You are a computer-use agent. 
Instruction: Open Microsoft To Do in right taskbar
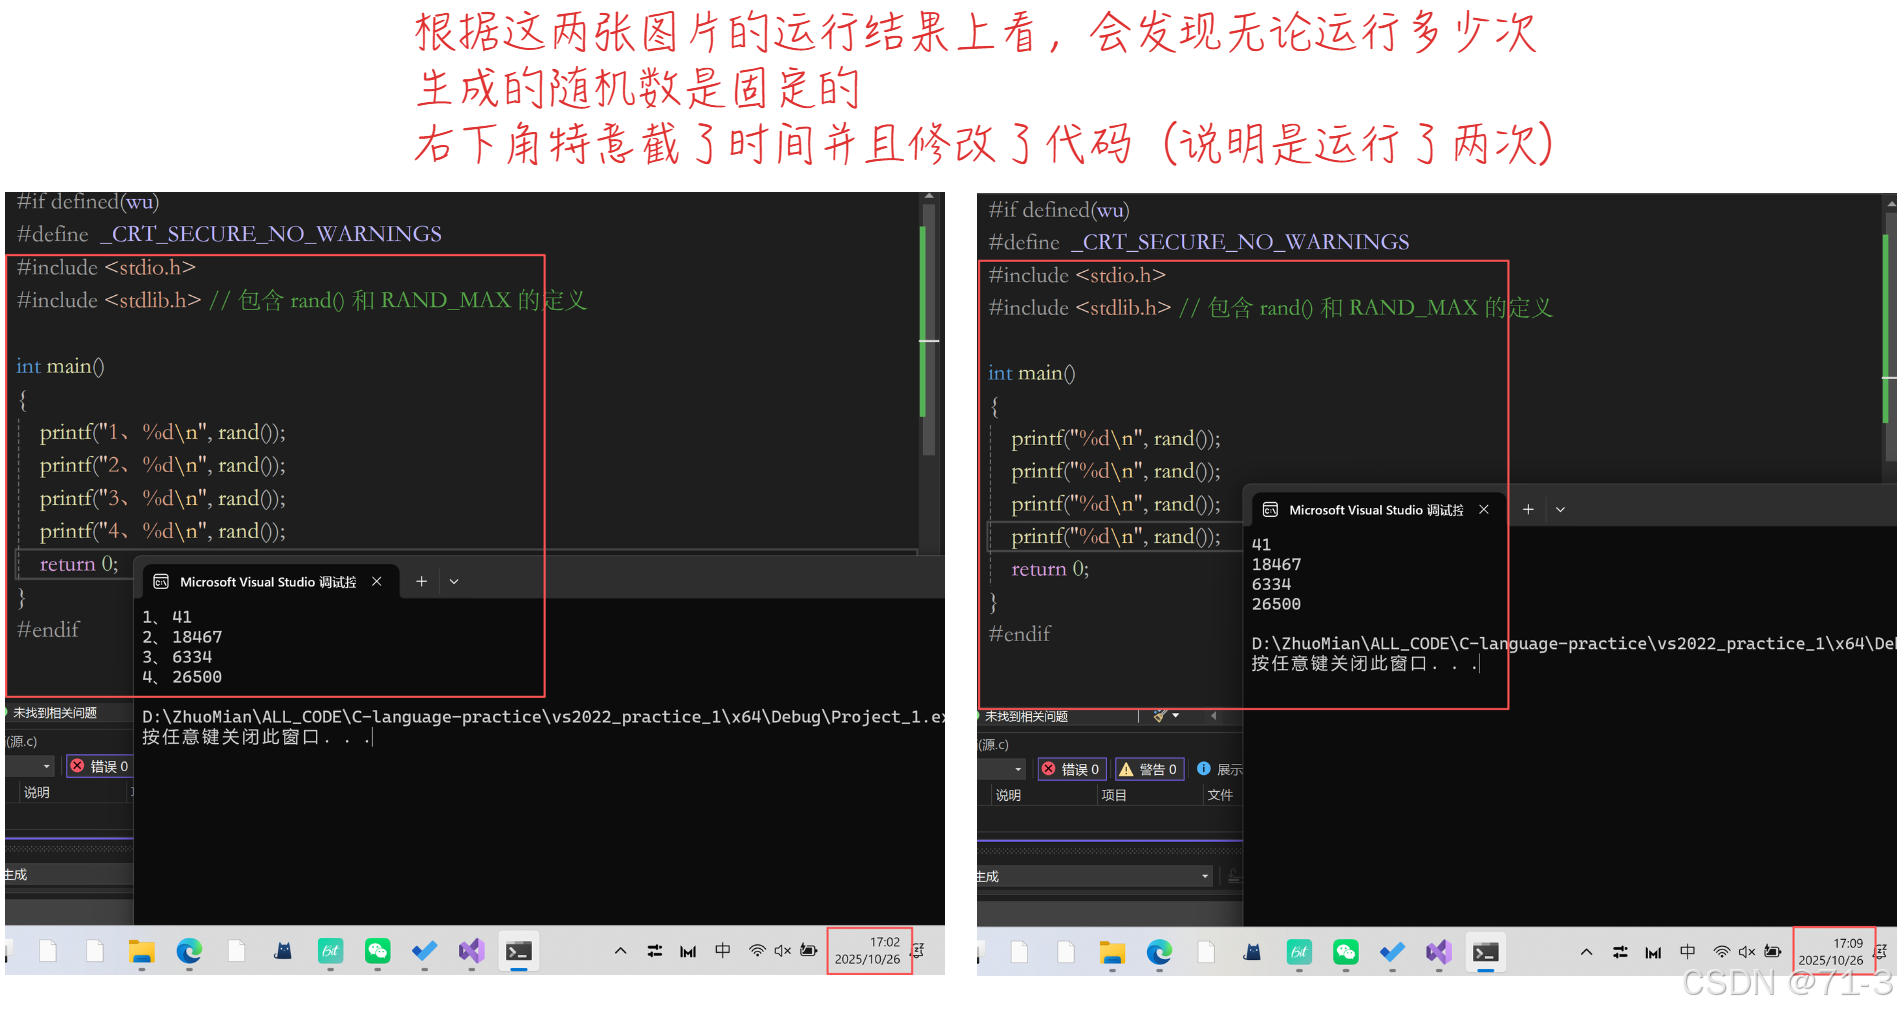point(1392,952)
